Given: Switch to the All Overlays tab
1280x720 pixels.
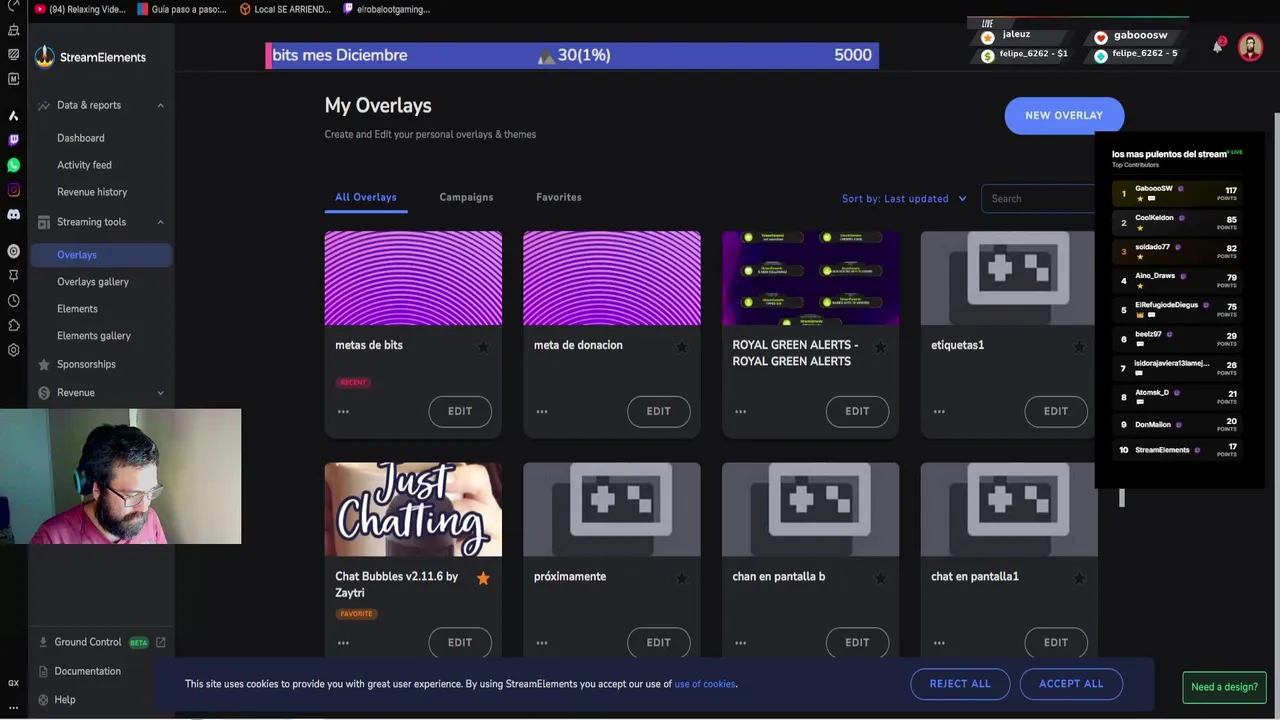Looking at the screenshot, I should 366,197.
